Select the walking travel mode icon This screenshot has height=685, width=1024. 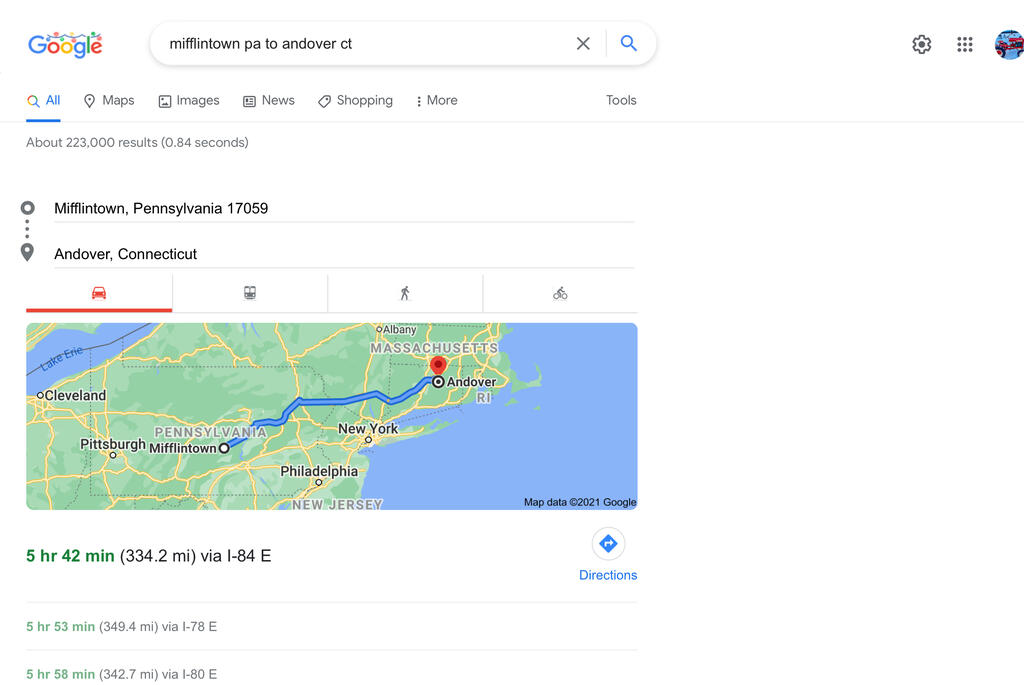(x=405, y=293)
